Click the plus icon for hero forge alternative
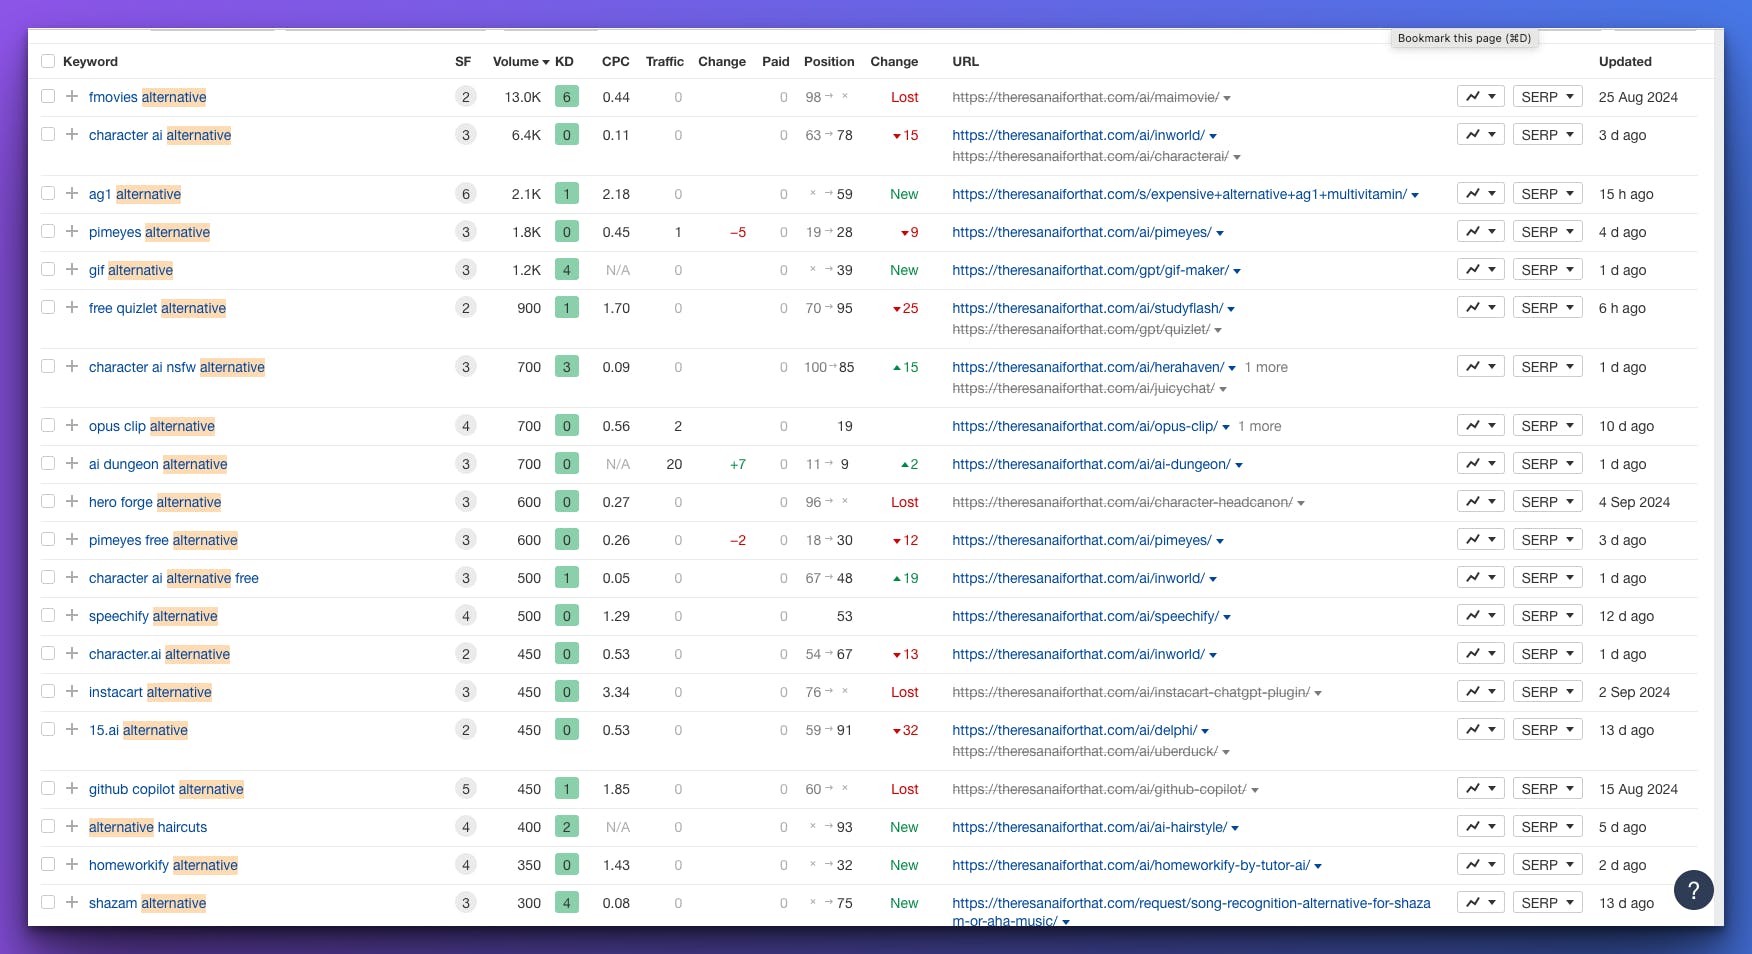Screen dimensions: 1752x954 (72, 502)
